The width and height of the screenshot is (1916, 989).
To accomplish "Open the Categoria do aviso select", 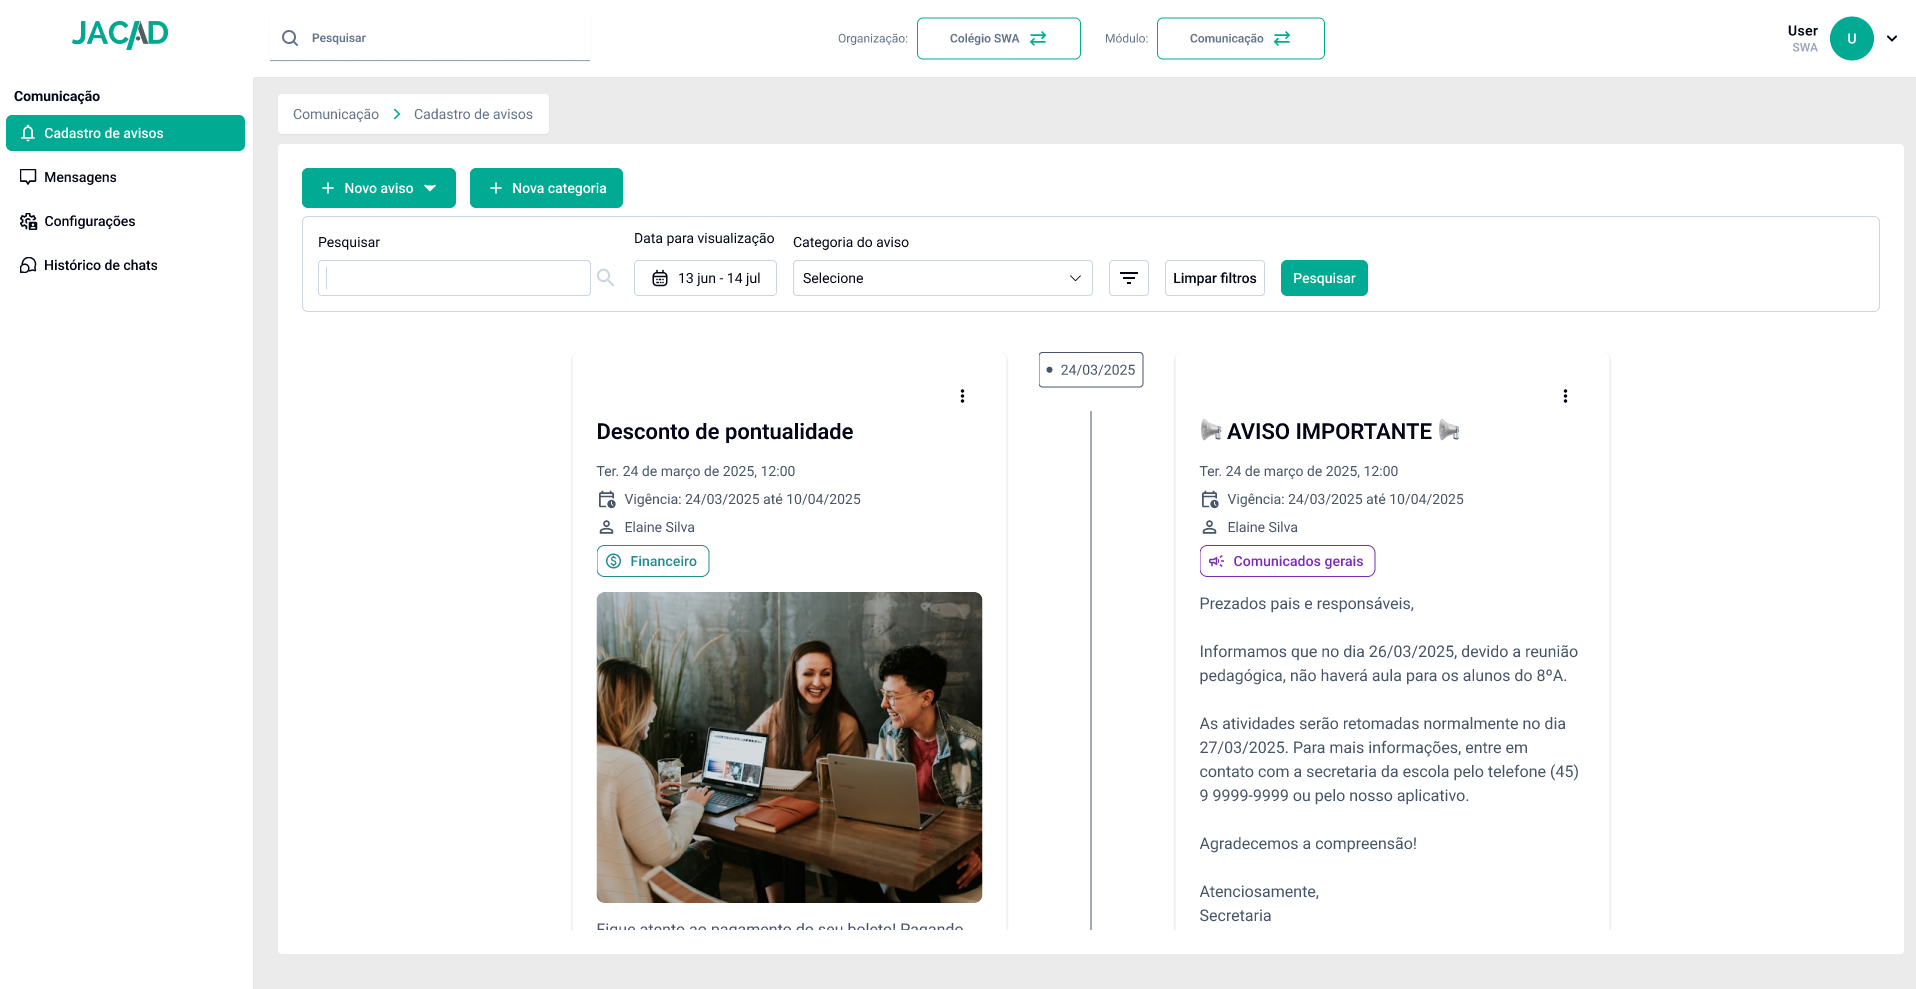I will 942,278.
